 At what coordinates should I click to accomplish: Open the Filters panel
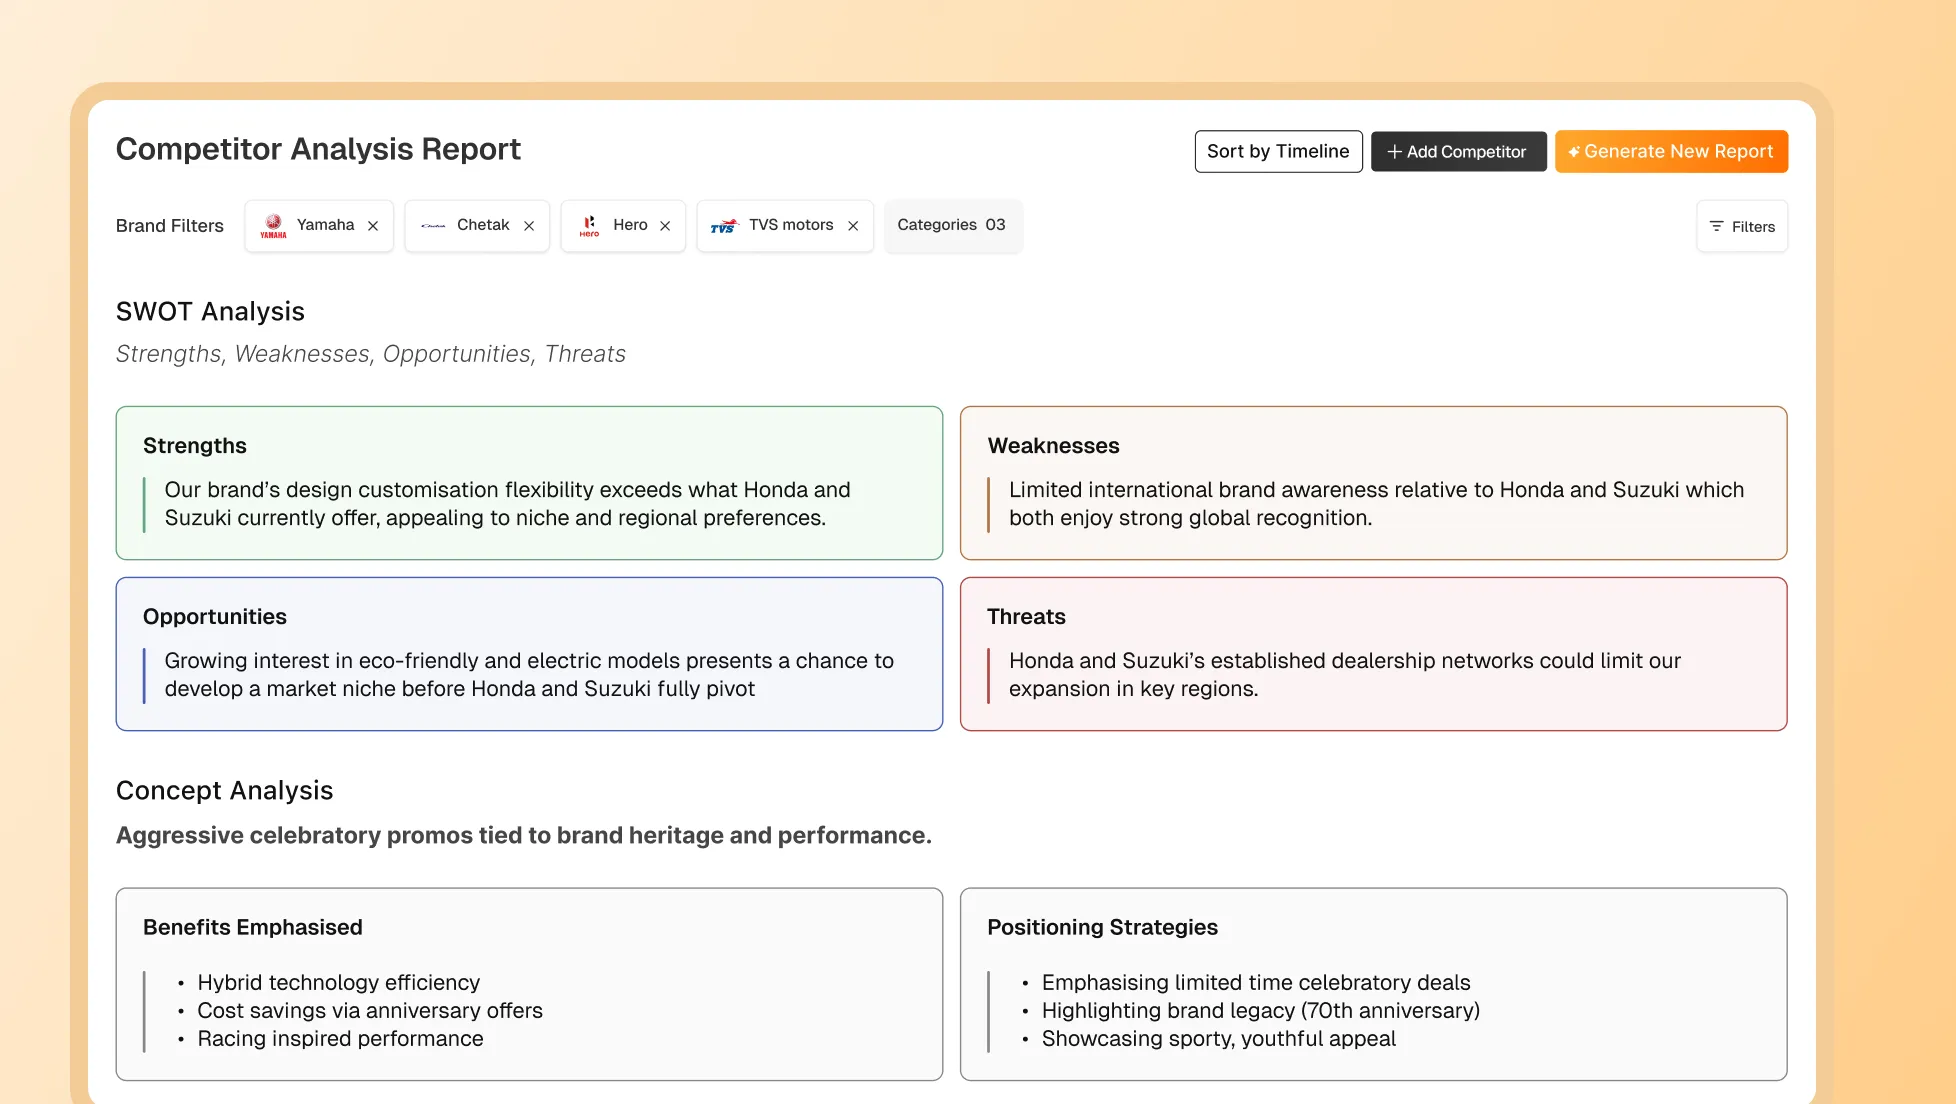click(x=1742, y=226)
